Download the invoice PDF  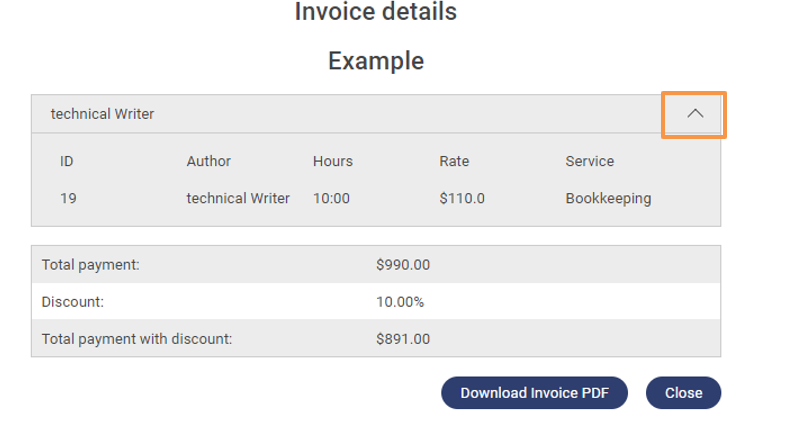(534, 393)
